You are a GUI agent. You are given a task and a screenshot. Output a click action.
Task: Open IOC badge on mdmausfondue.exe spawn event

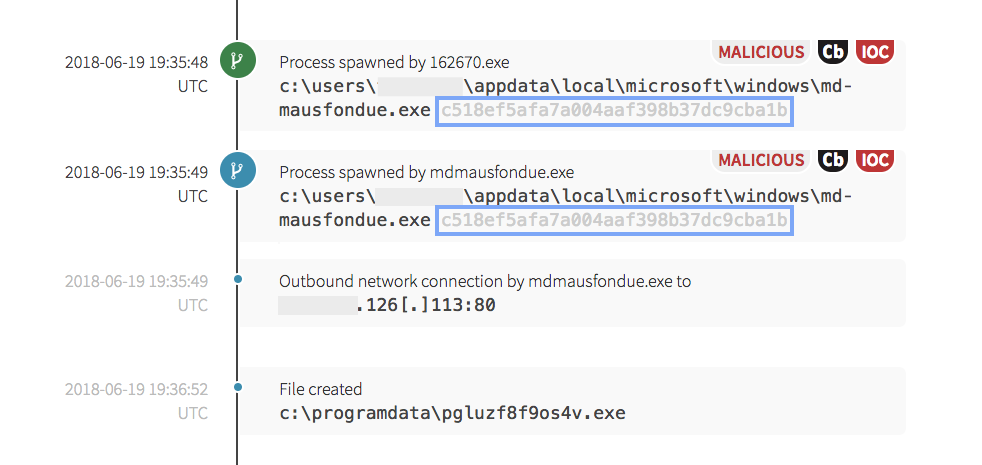coord(874,160)
